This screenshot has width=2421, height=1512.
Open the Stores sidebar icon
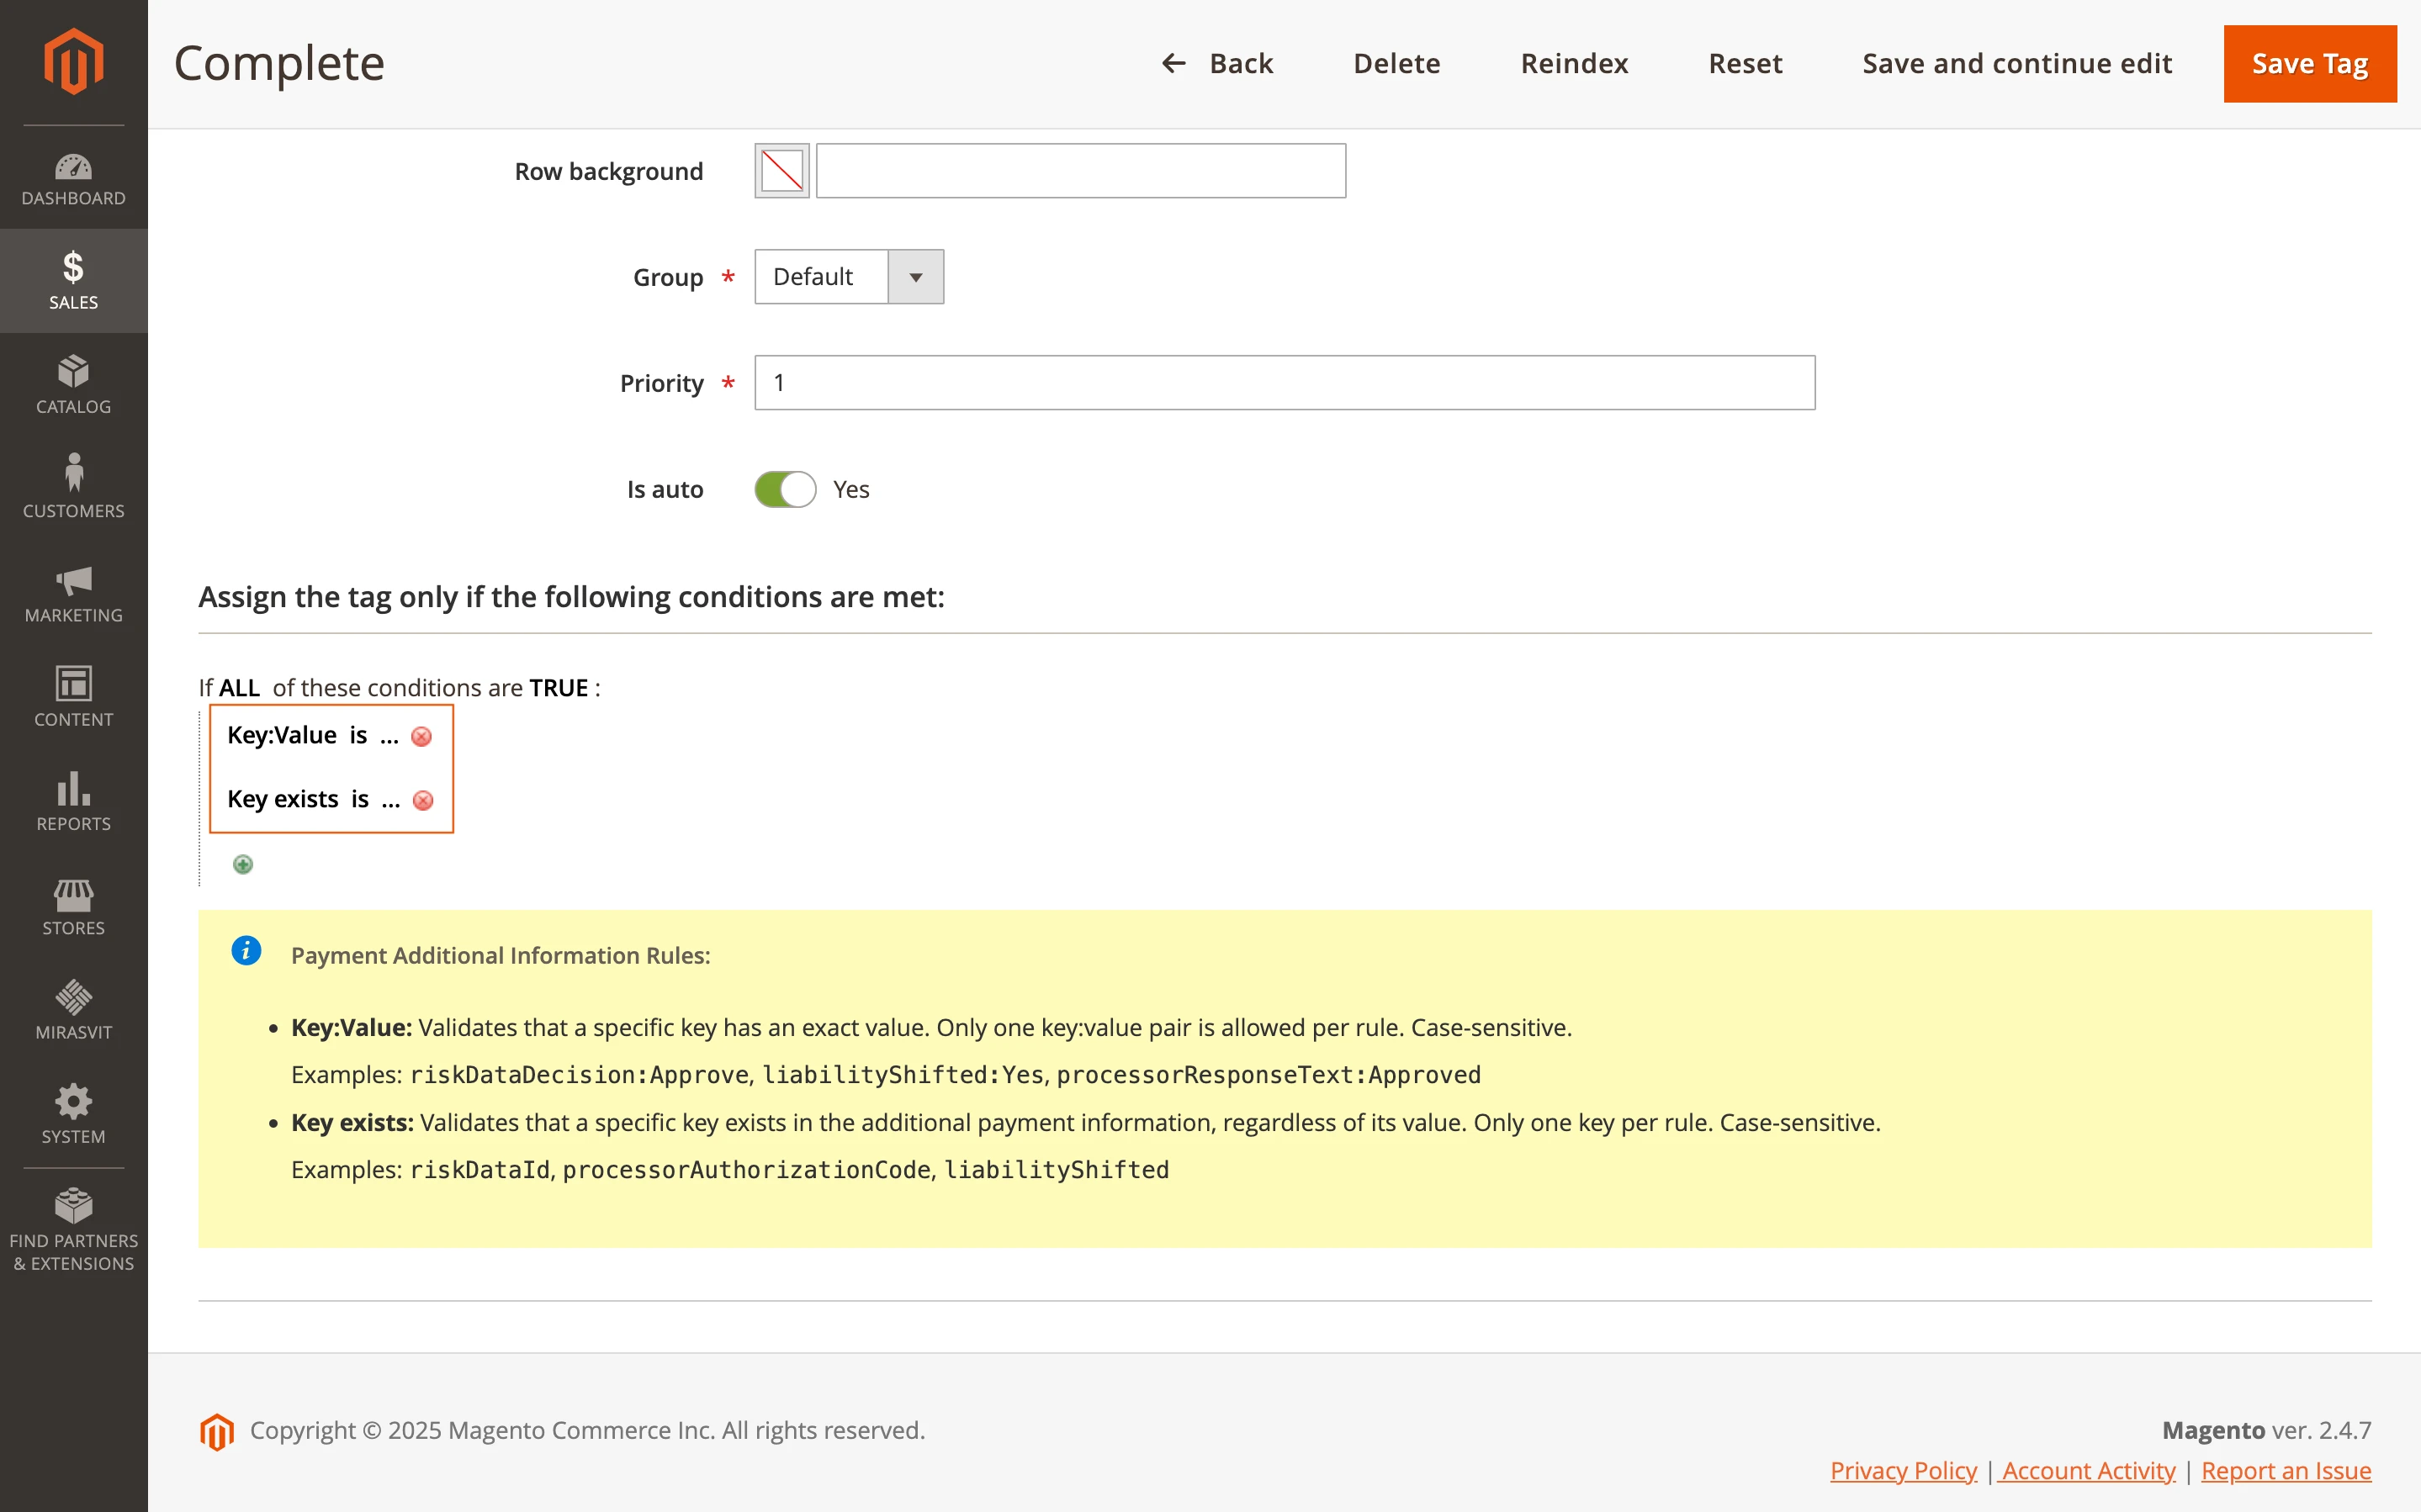[x=73, y=905]
